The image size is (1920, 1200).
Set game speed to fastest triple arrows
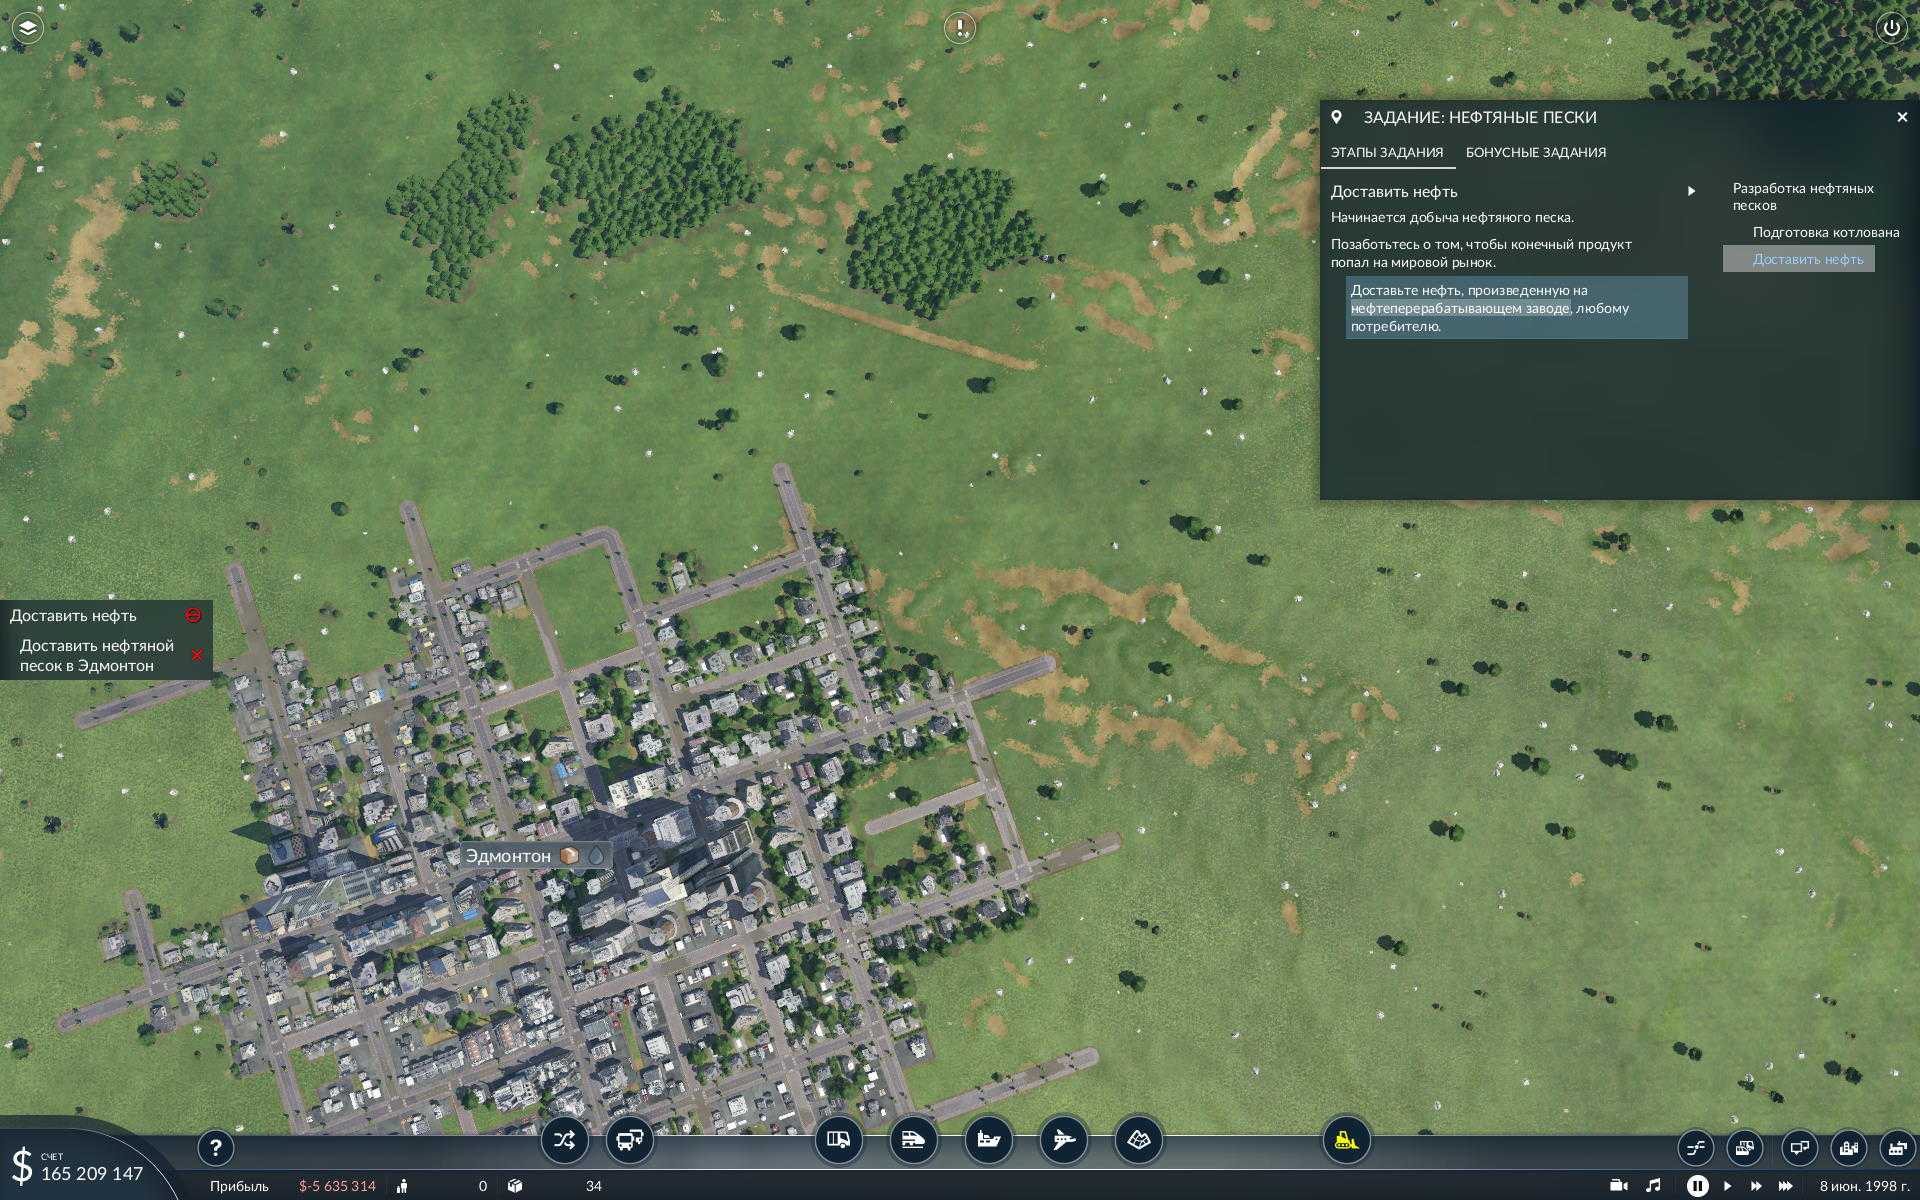1785,1186
